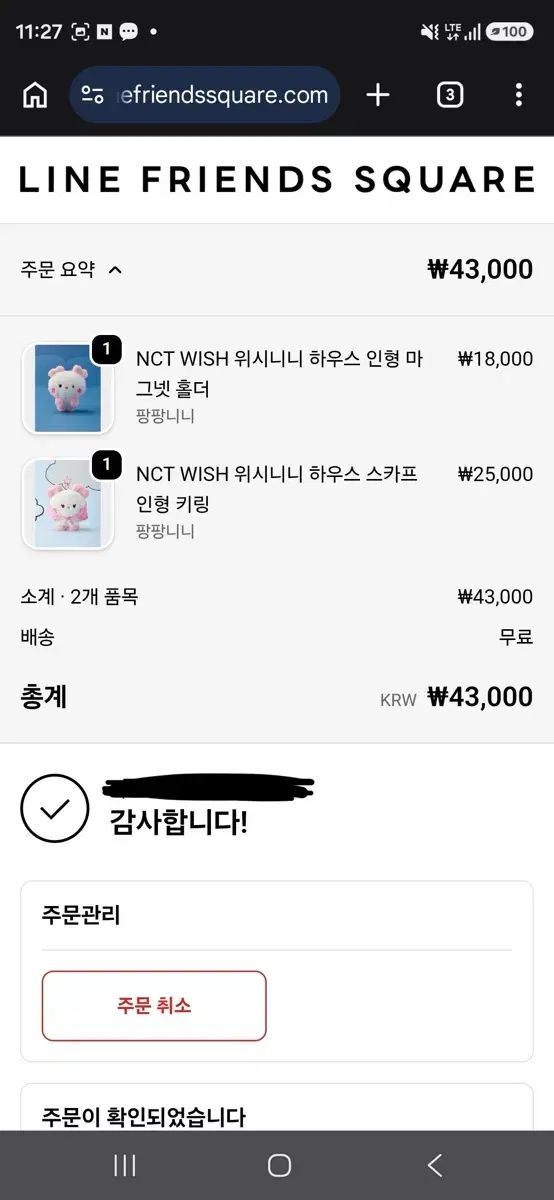Tap the address bar URL field
This screenshot has height=1200, width=554.
(206, 95)
